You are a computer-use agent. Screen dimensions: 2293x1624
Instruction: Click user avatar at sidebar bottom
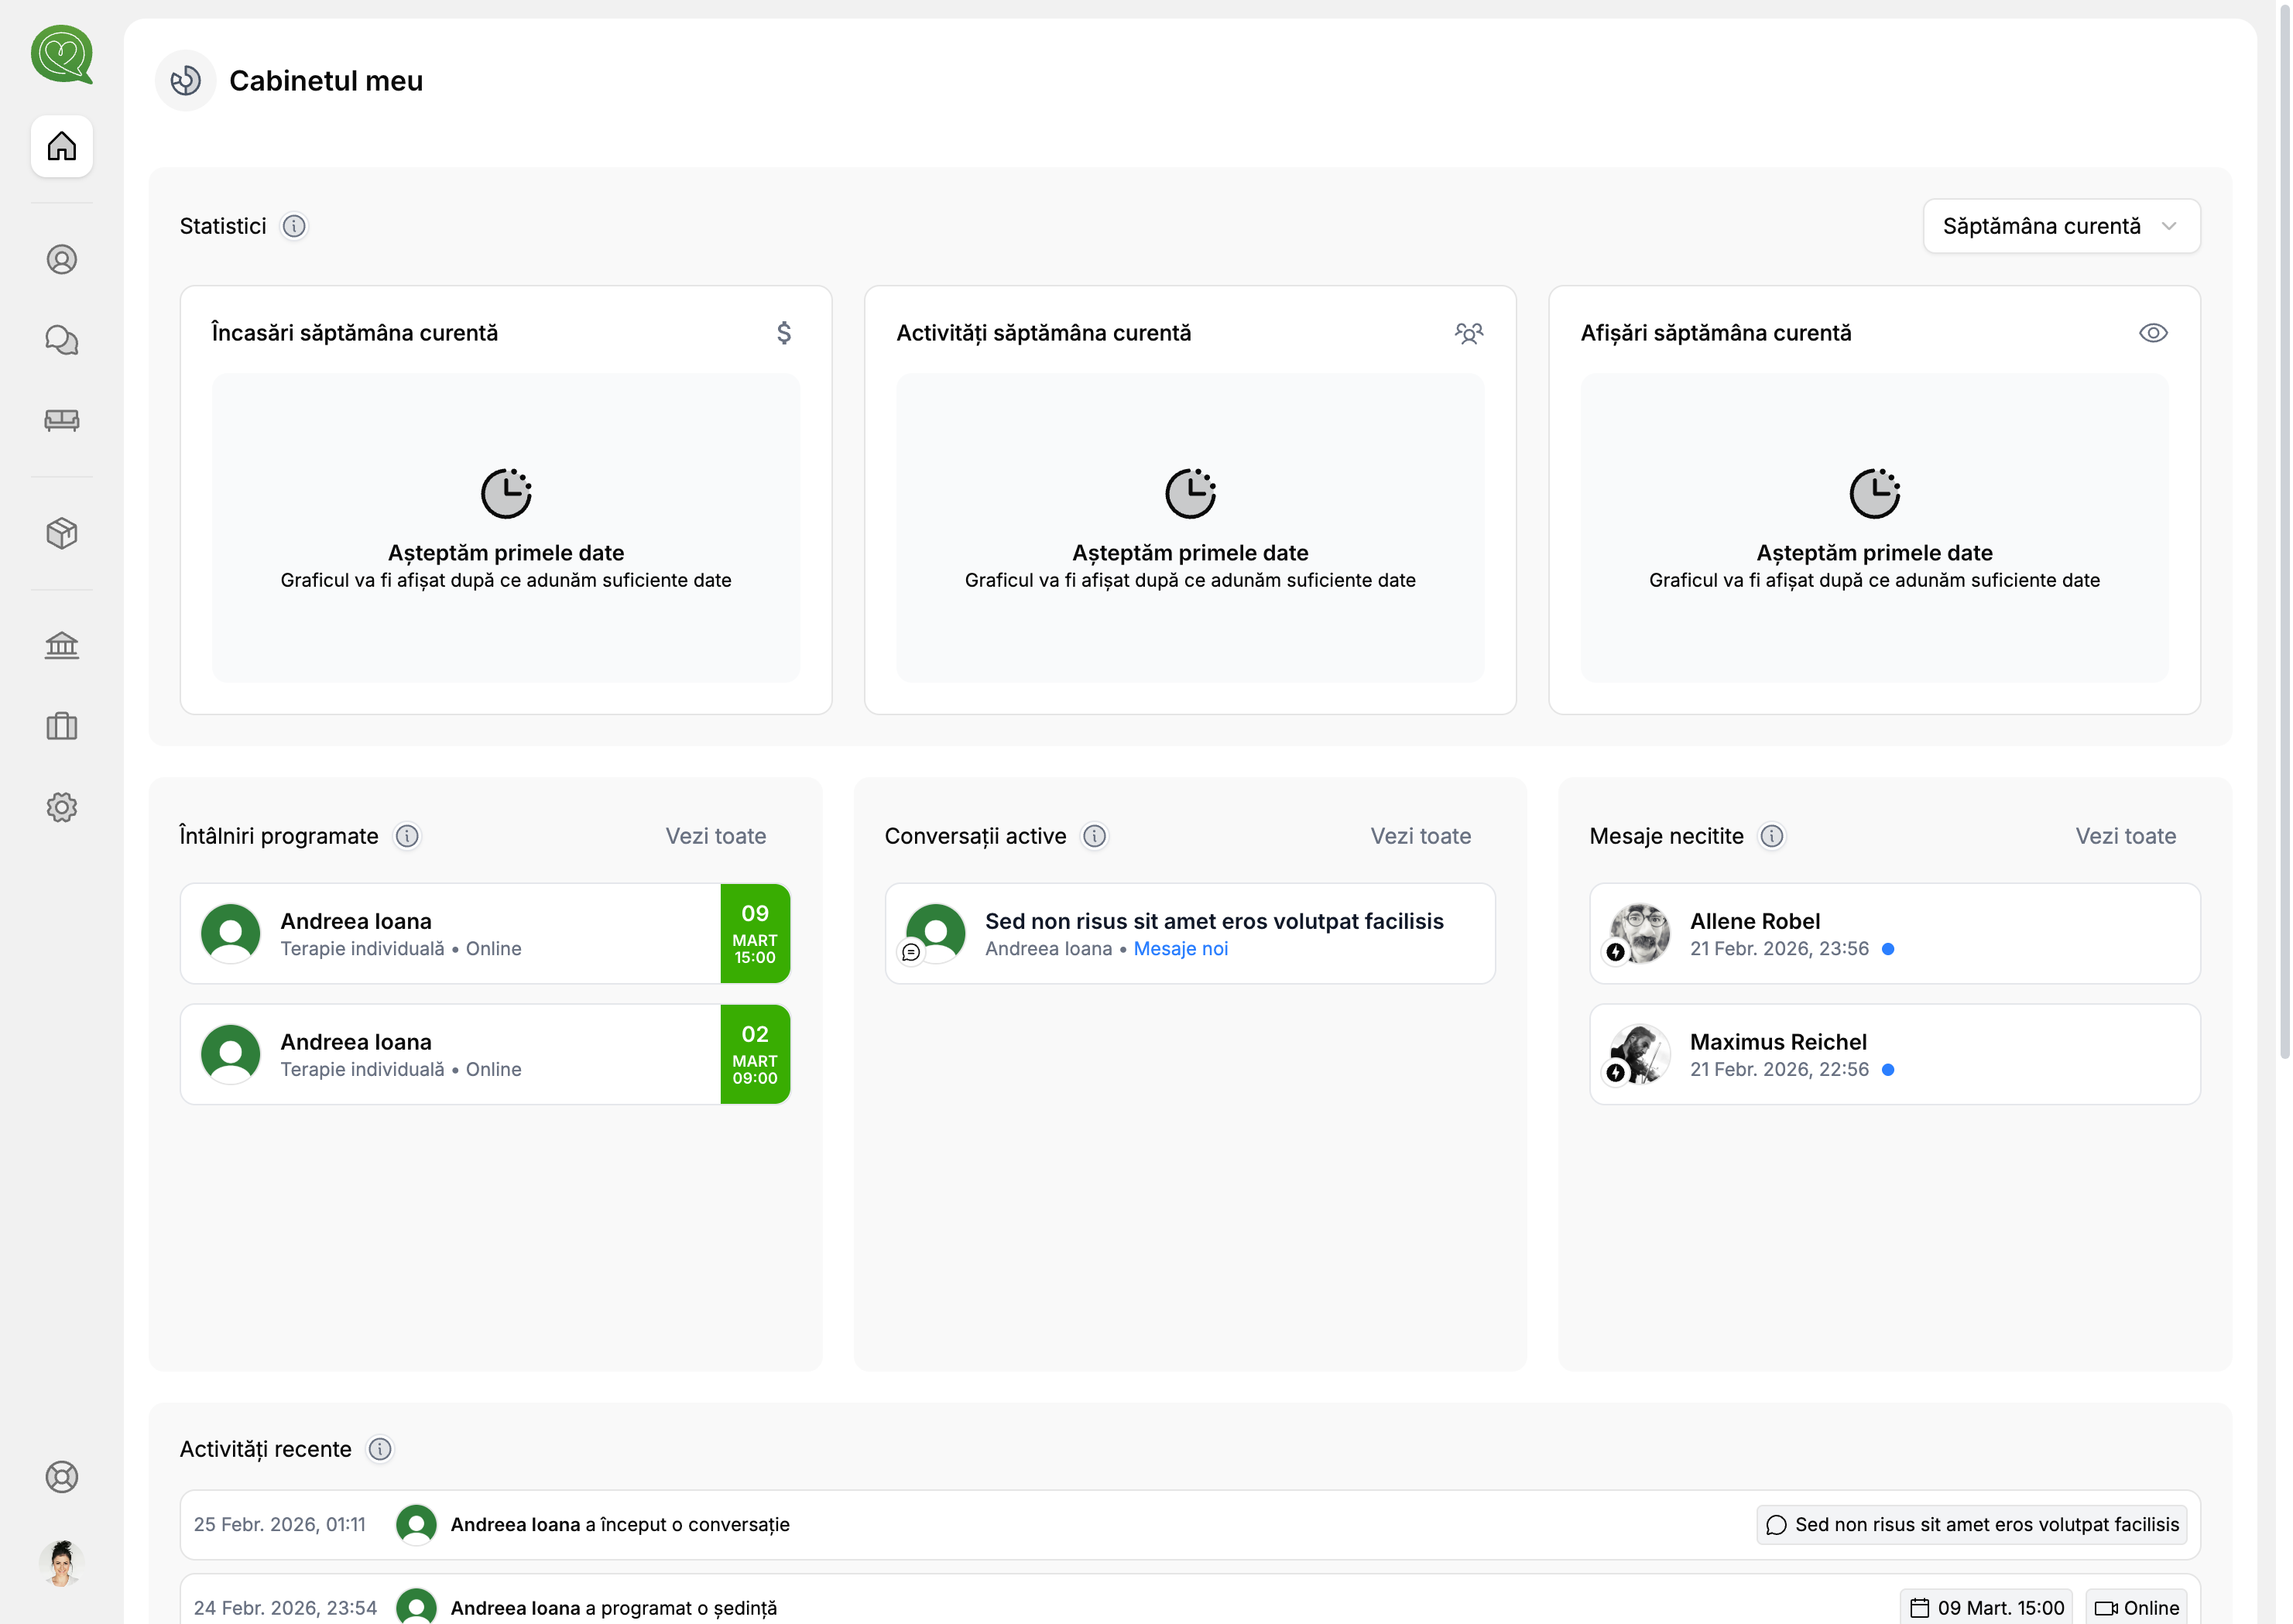62,1562
